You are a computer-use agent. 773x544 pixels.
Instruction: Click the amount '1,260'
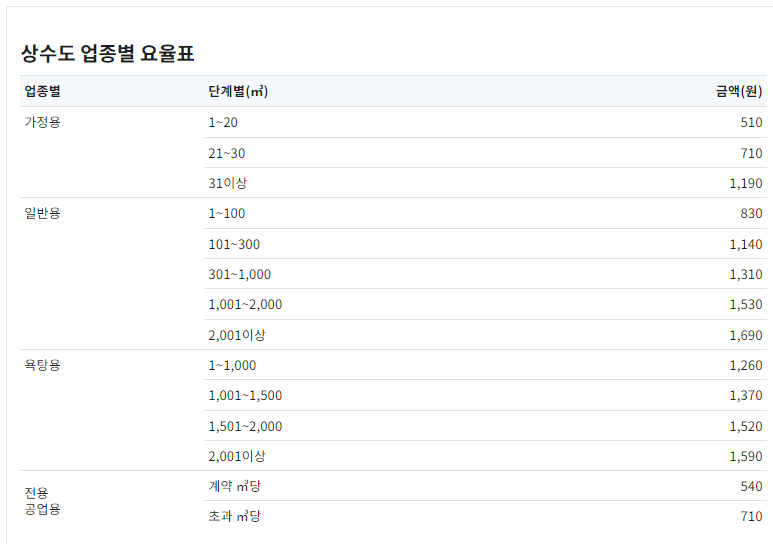tap(746, 365)
